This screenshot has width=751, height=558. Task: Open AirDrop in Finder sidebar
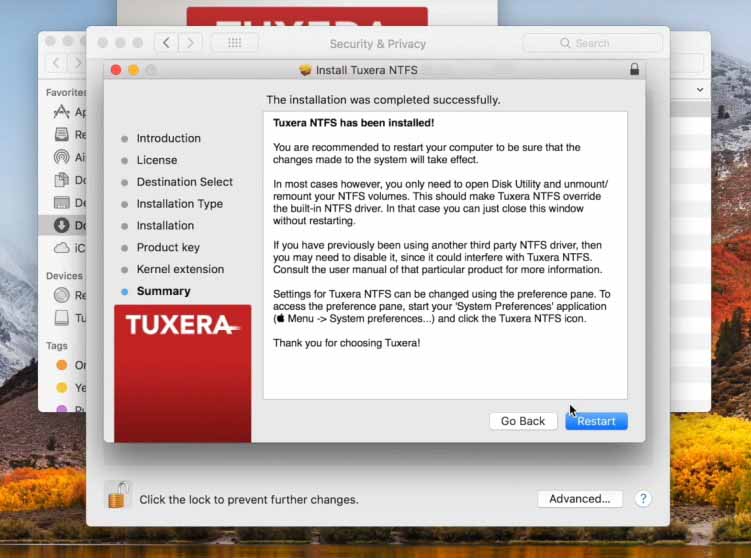pyautogui.click(x=69, y=157)
